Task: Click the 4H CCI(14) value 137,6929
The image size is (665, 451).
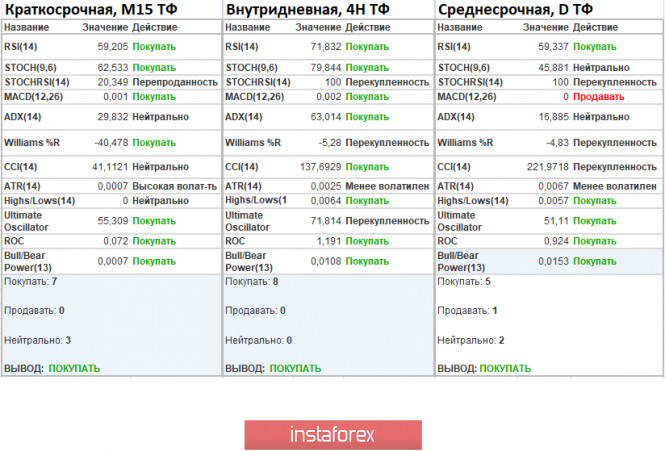Action: tap(321, 167)
